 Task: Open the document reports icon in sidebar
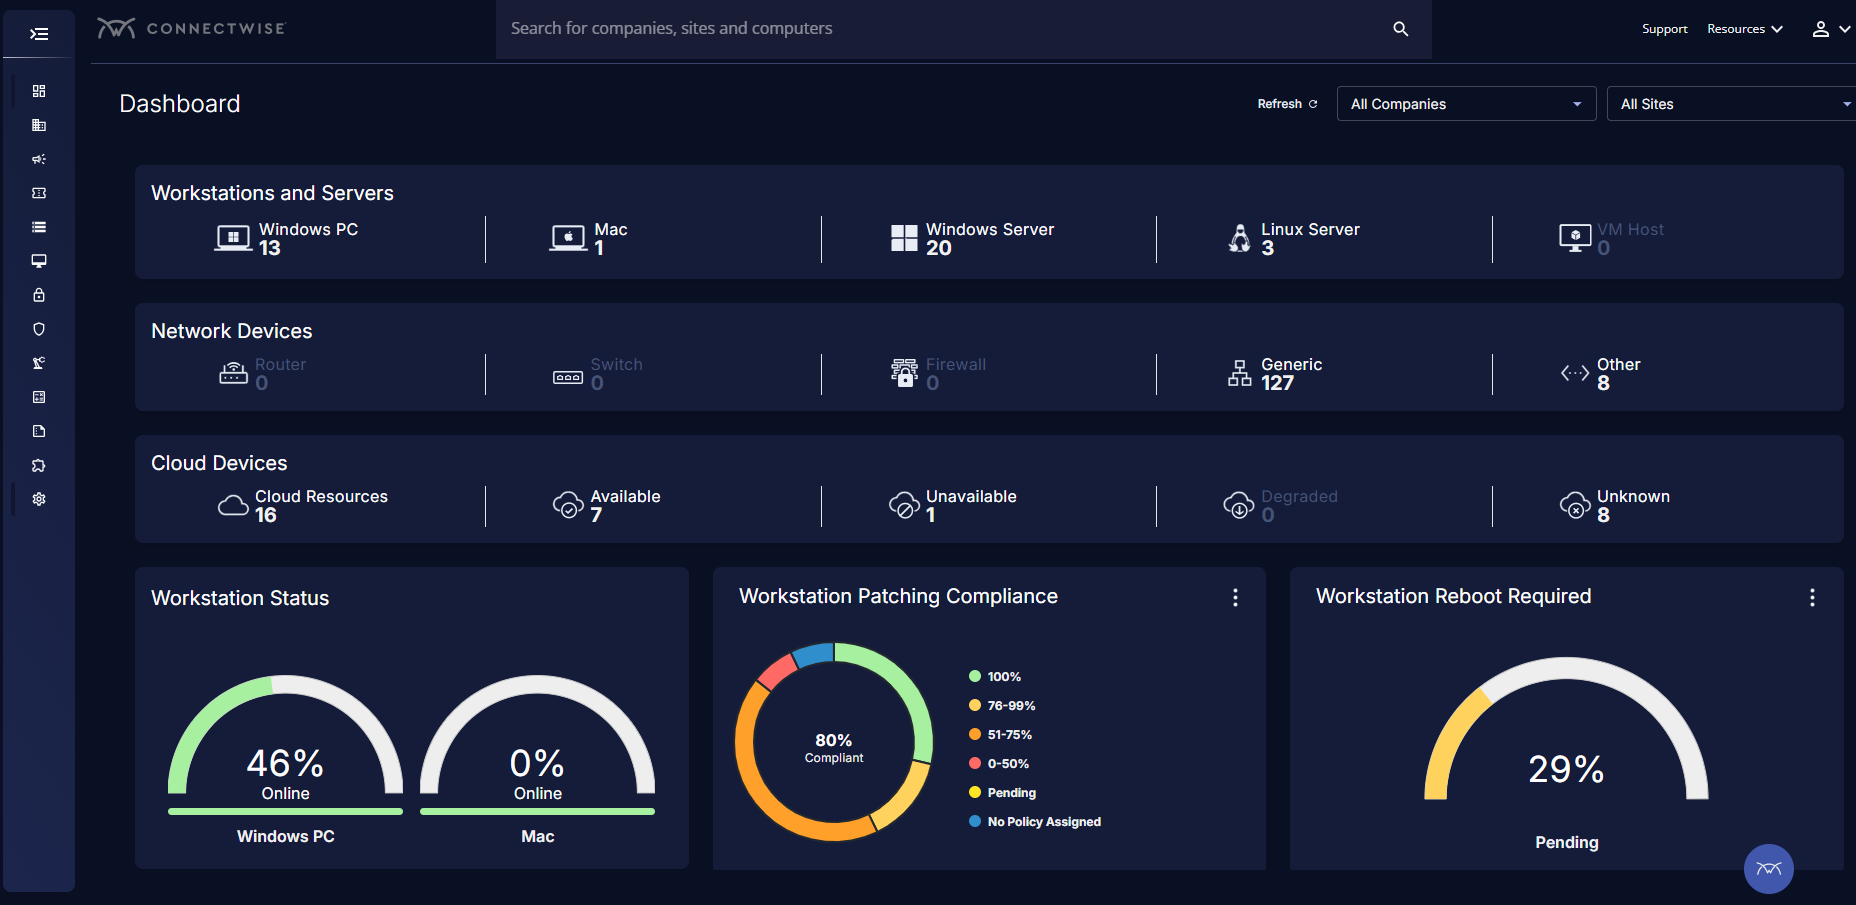coord(39,431)
